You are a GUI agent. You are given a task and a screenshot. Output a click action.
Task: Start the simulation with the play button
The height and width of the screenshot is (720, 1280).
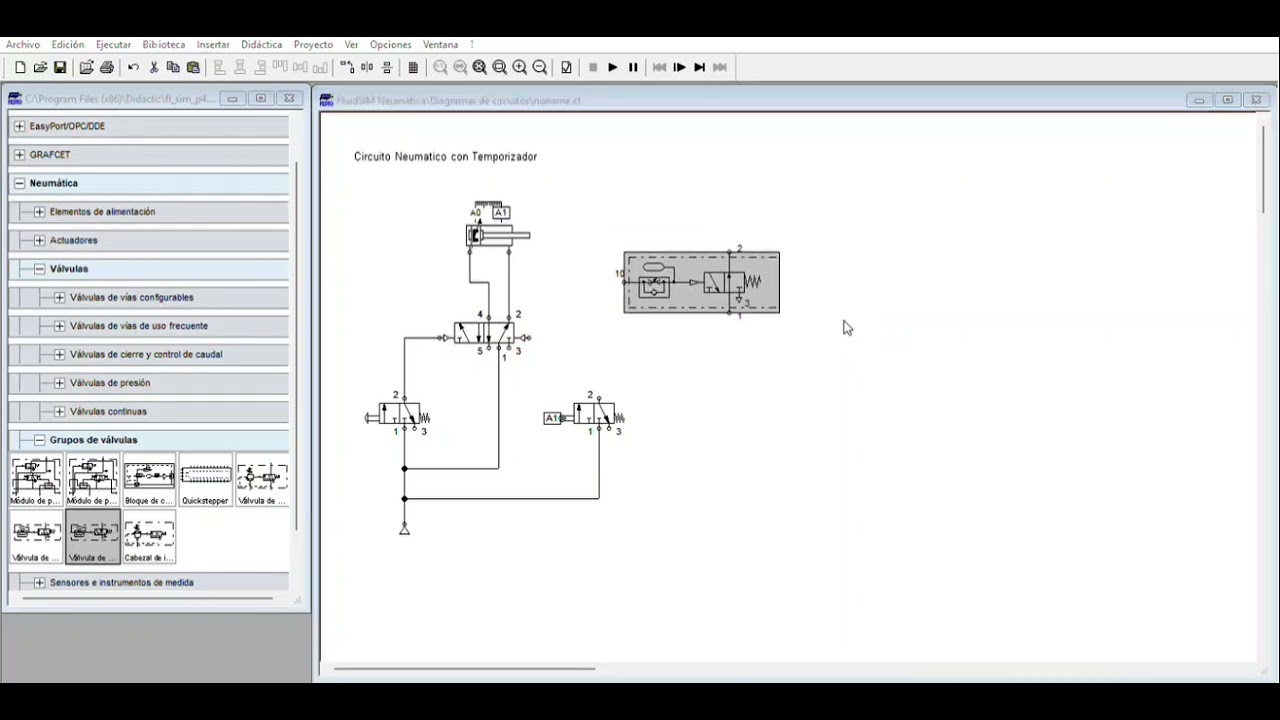coord(613,67)
